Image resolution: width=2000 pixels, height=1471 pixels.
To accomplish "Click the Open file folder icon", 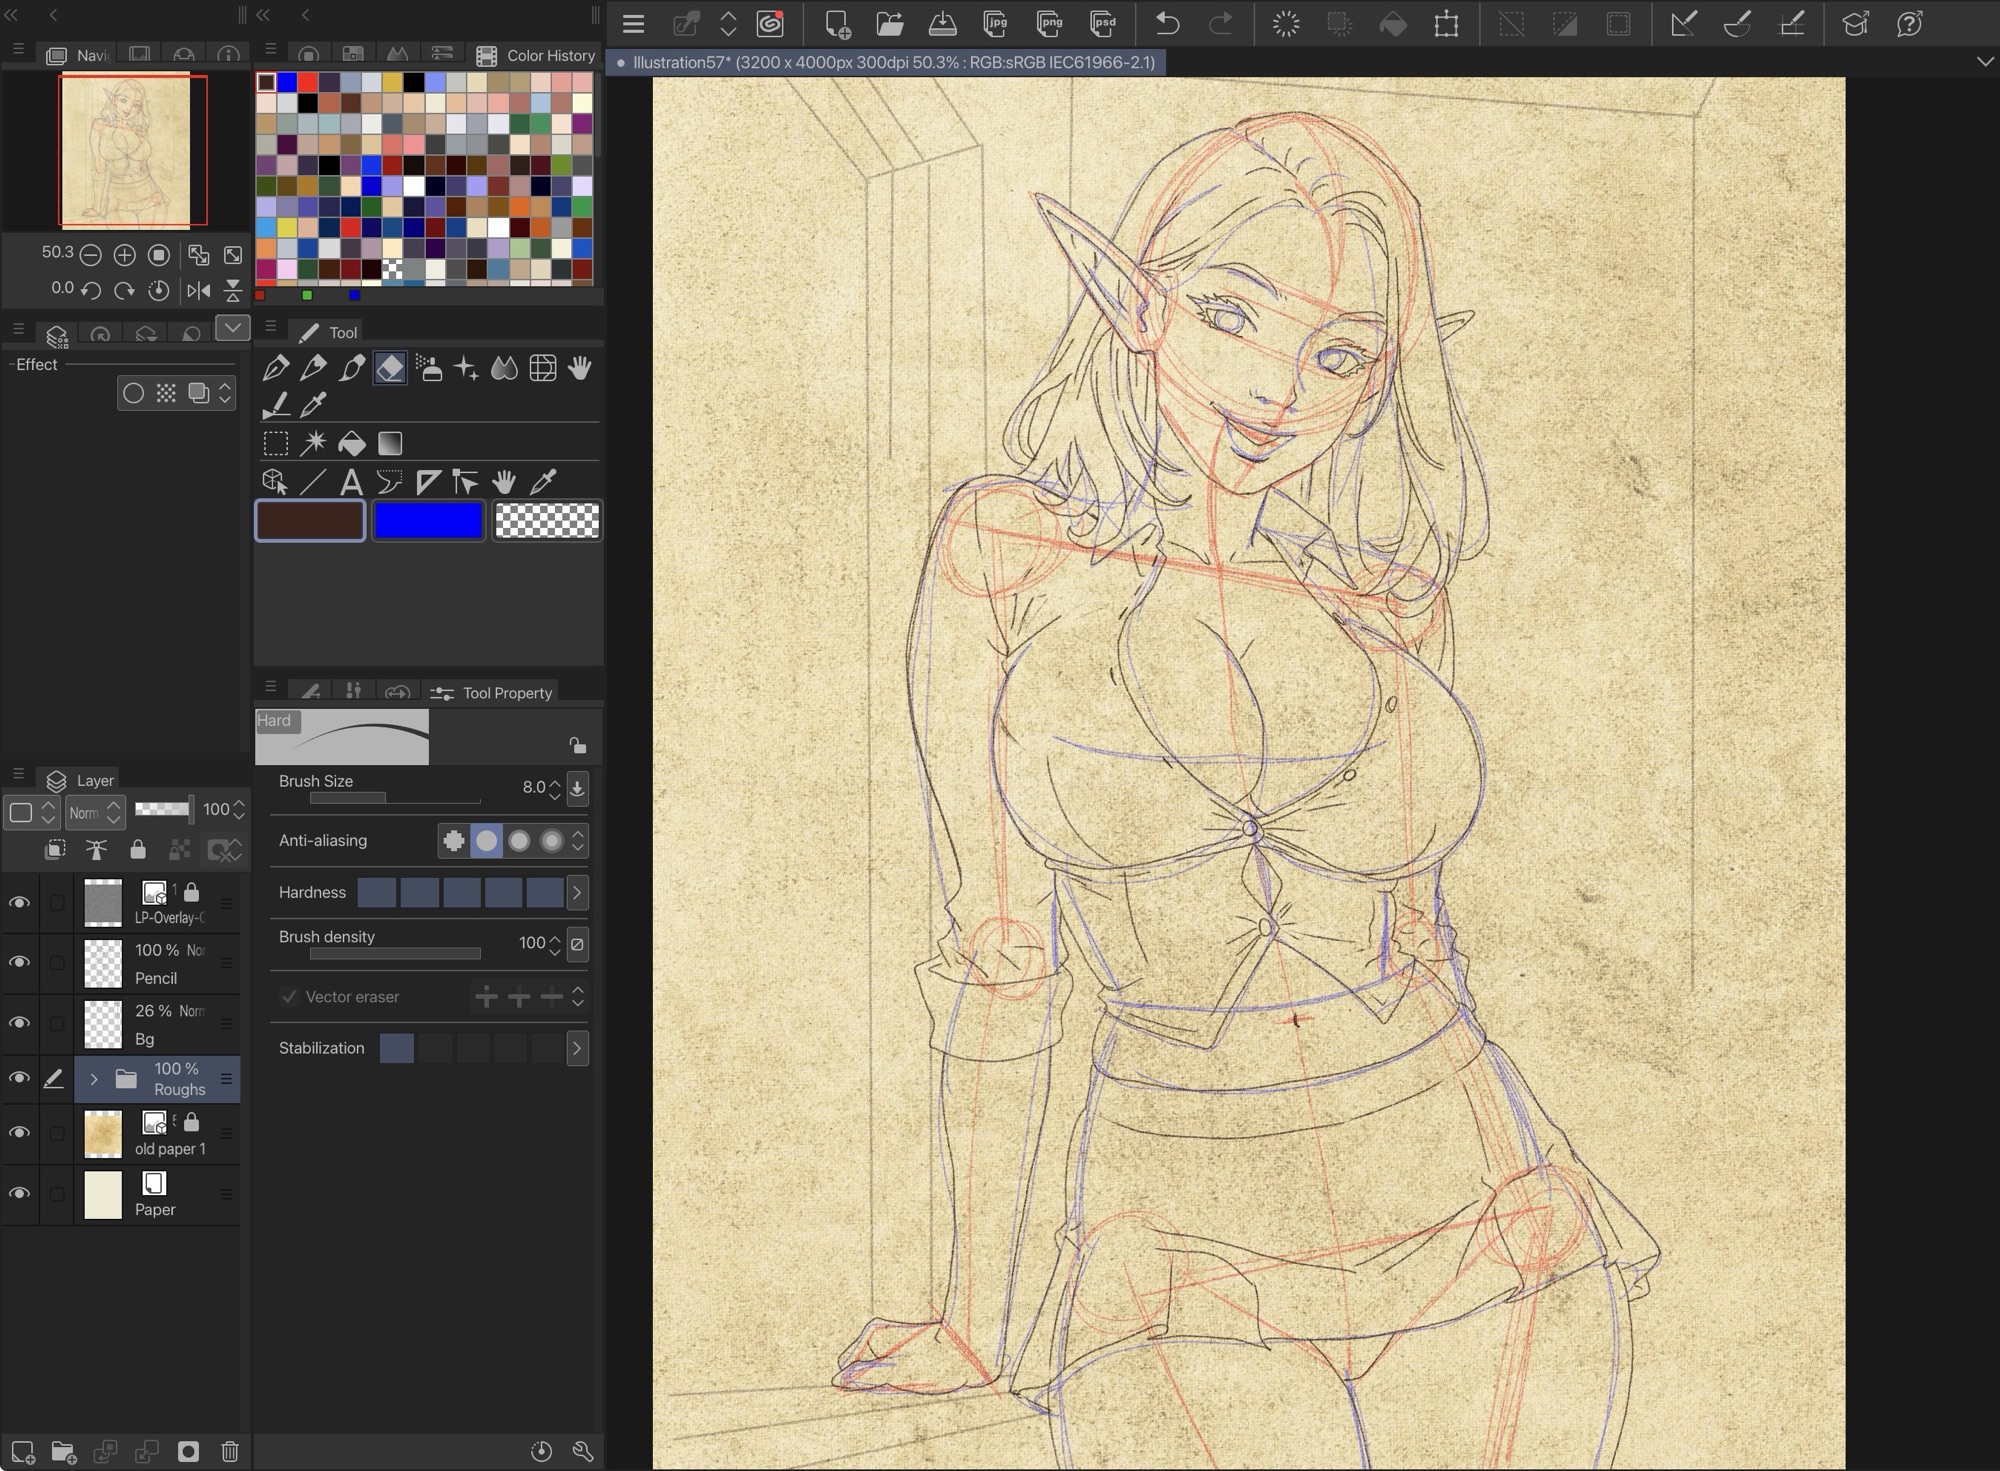I will (x=889, y=24).
